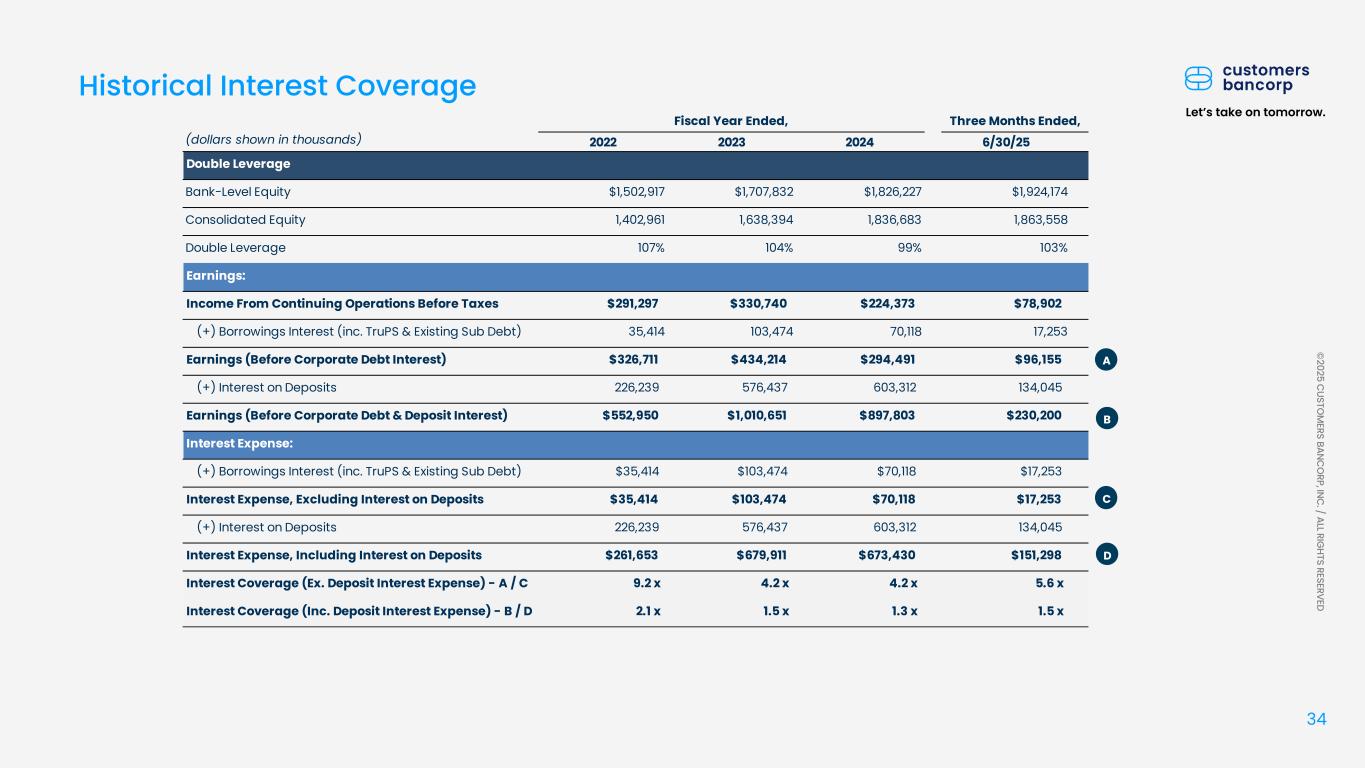This screenshot has height=768, width=1365.
Task: Click the circular A marker badge
Action: (x=1107, y=361)
